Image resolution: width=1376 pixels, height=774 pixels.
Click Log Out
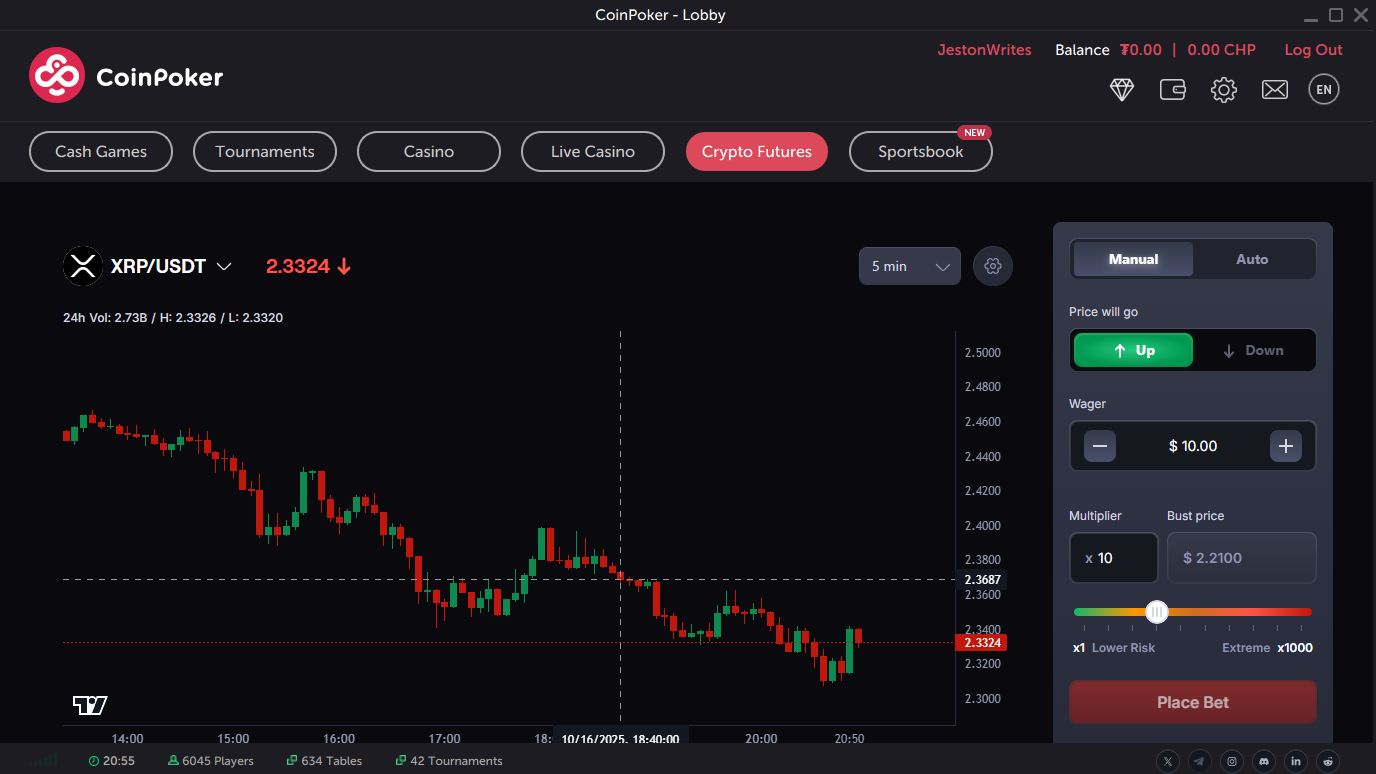(1313, 49)
